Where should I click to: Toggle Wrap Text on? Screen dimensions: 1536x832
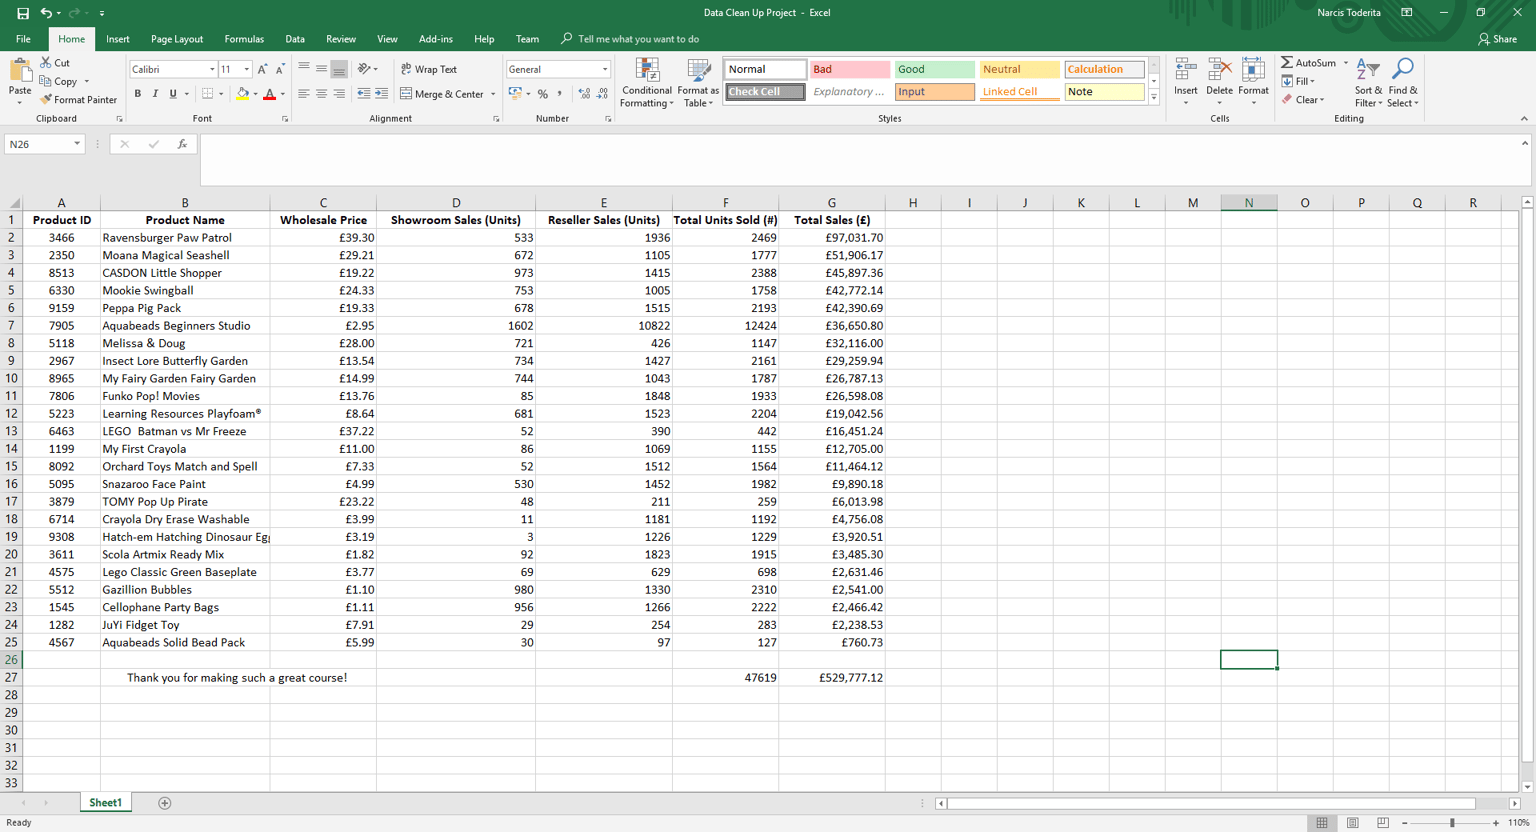click(429, 69)
